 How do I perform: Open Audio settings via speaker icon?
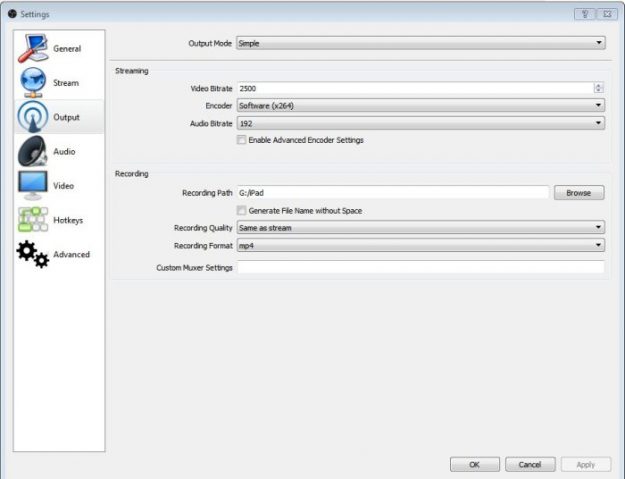click(33, 151)
